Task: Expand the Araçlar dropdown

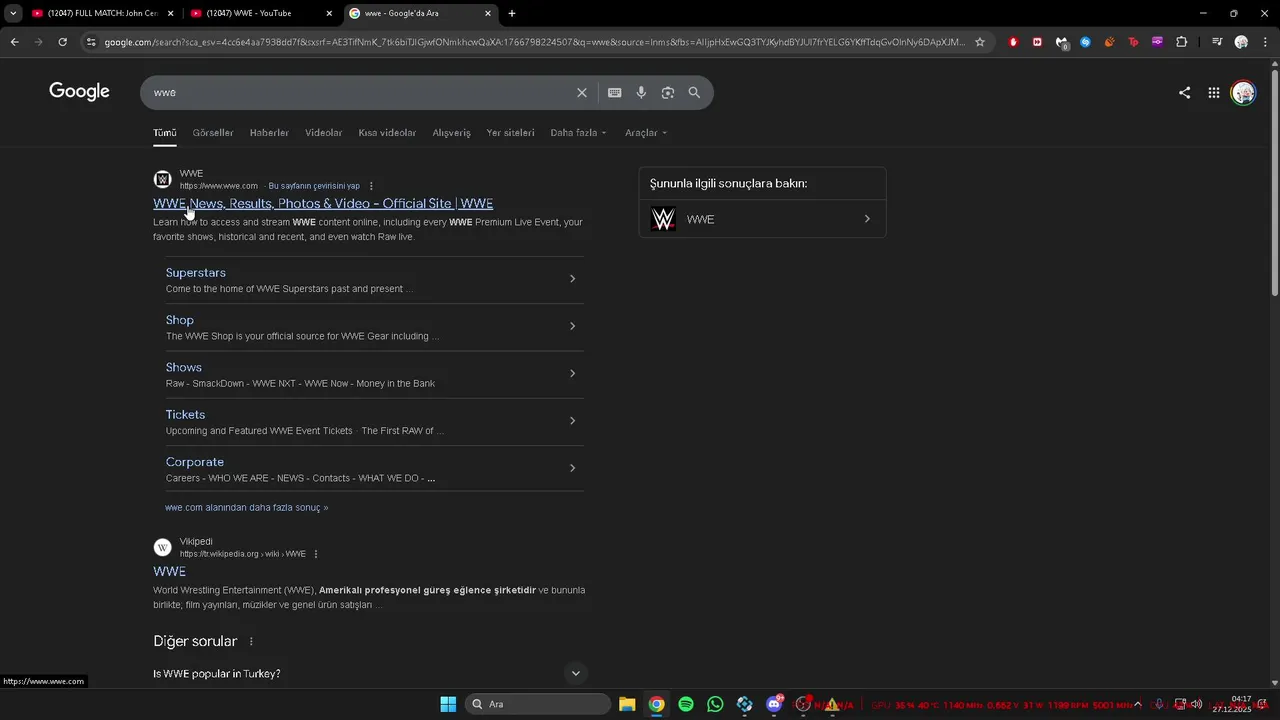Action: pos(646,133)
